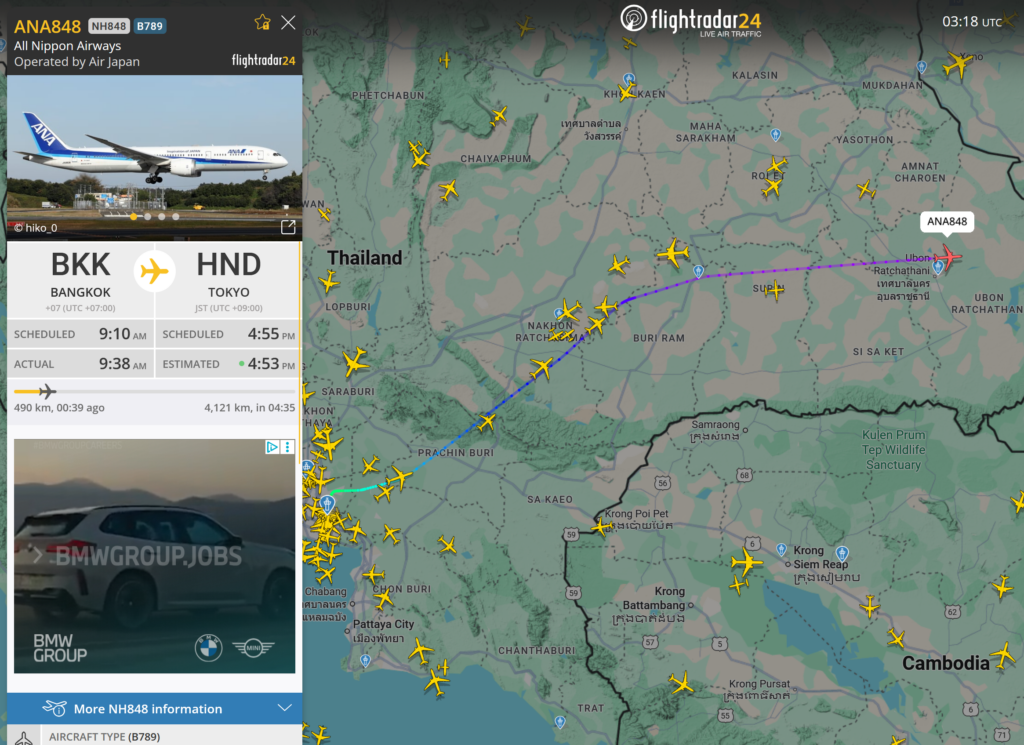Image resolution: width=1024 pixels, height=745 pixels.
Task: Click the flight progress bar plane marker
Action: (x=46, y=391)
